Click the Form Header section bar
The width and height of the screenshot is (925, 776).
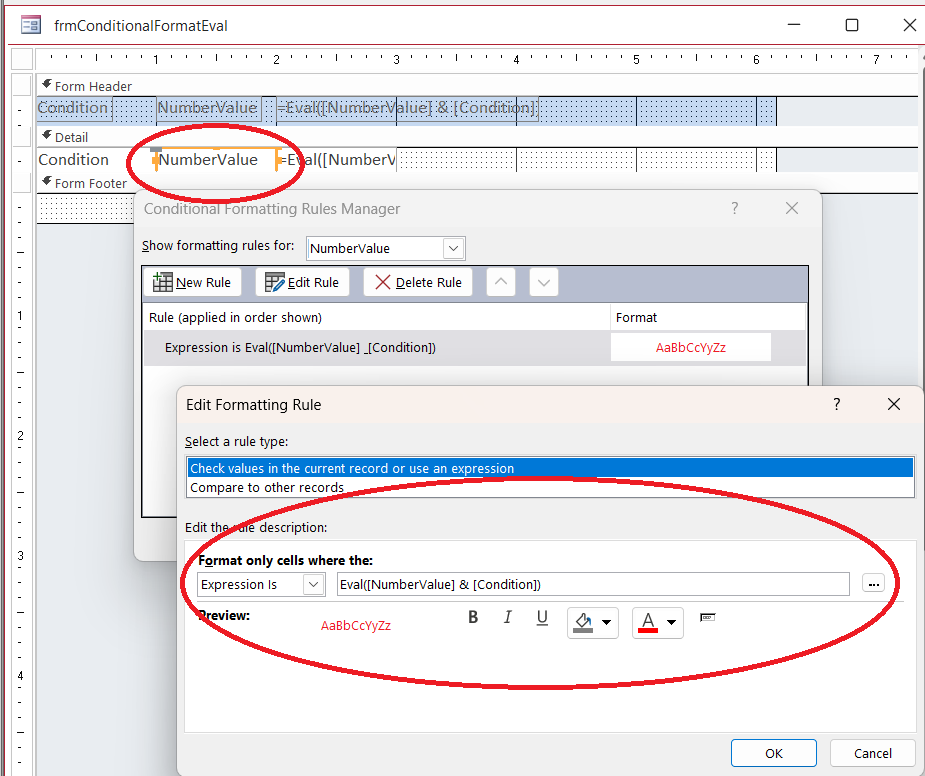[x=477, y=86]
